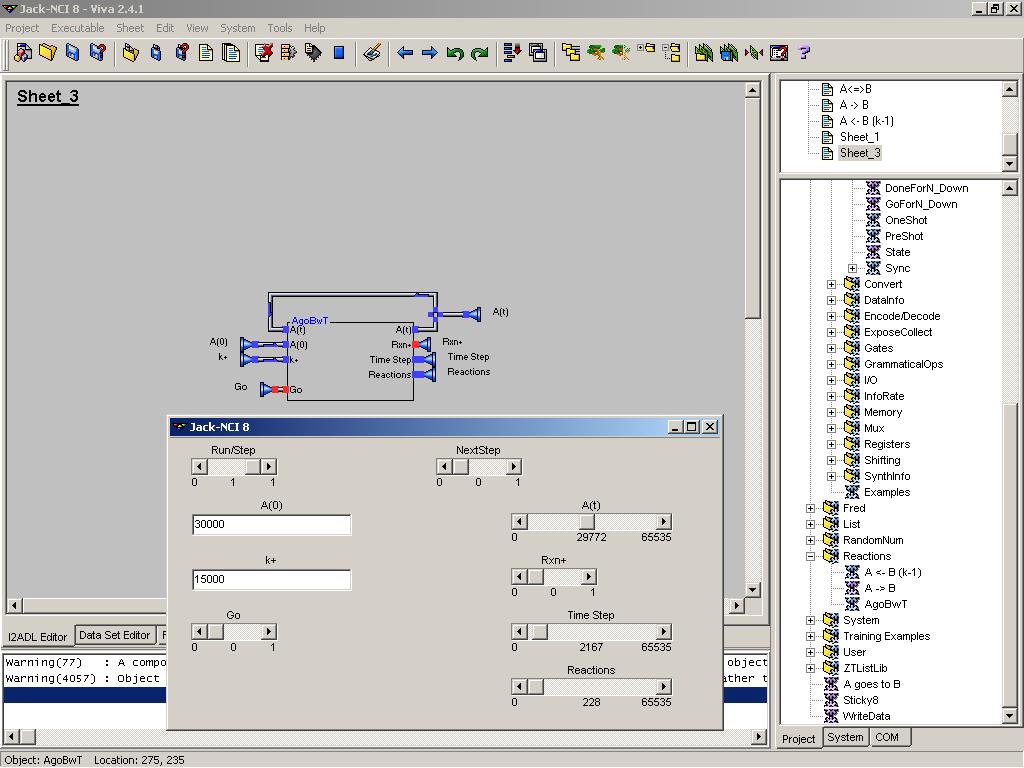Expand the DataInfo folder node
This screenshot has width=1024, height=768.
pos(831,300)
